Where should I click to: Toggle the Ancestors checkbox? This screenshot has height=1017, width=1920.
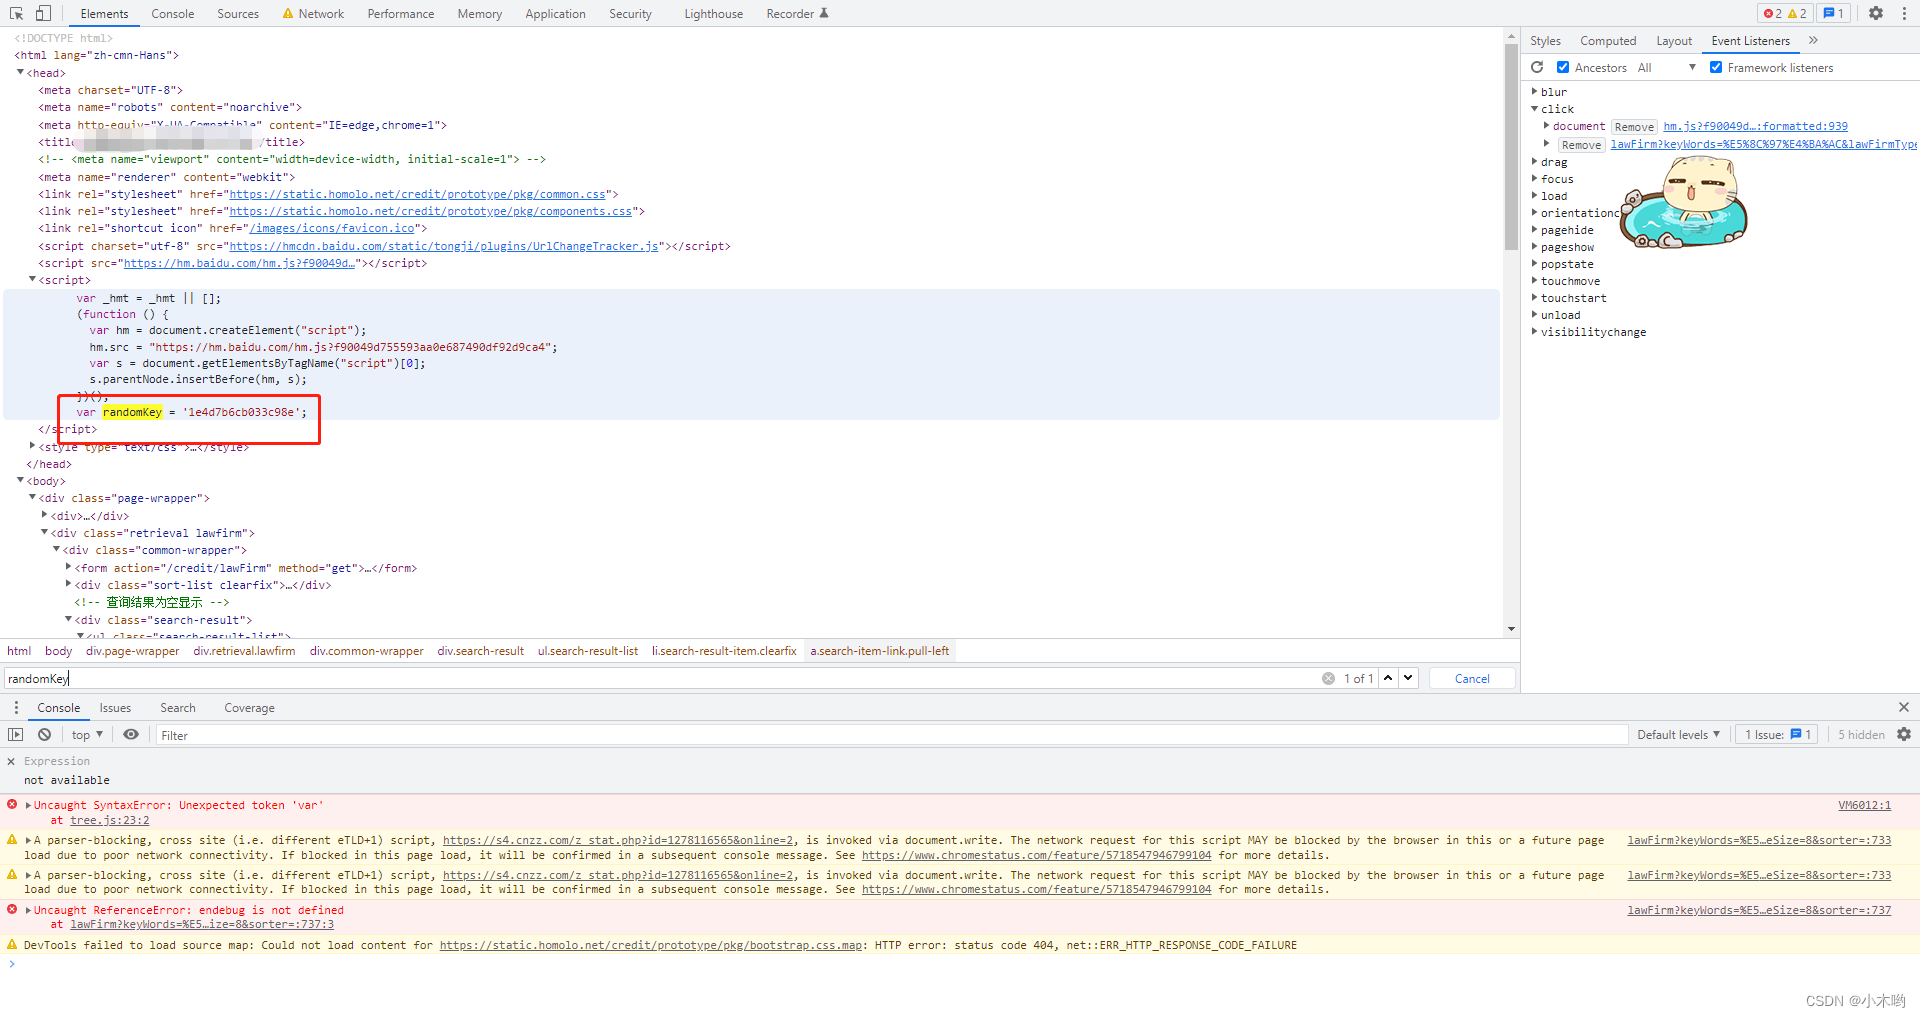point(1563,67)
